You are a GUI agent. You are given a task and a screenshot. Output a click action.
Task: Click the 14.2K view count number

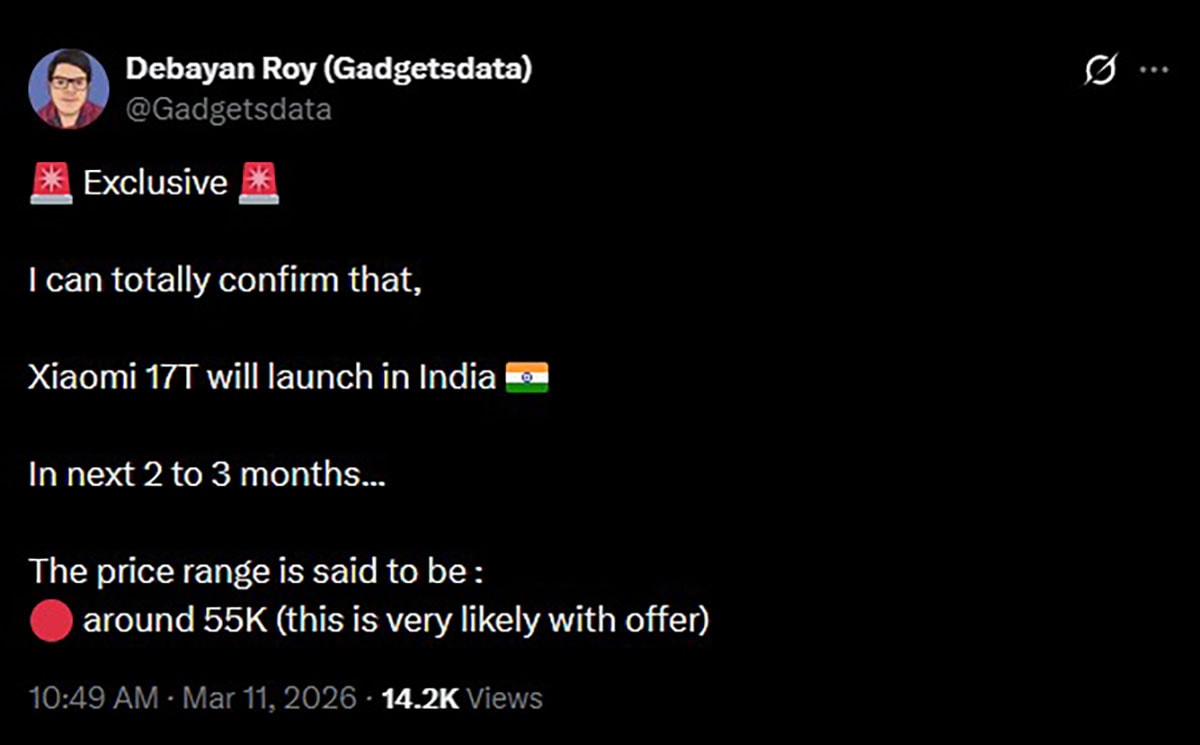419,698
